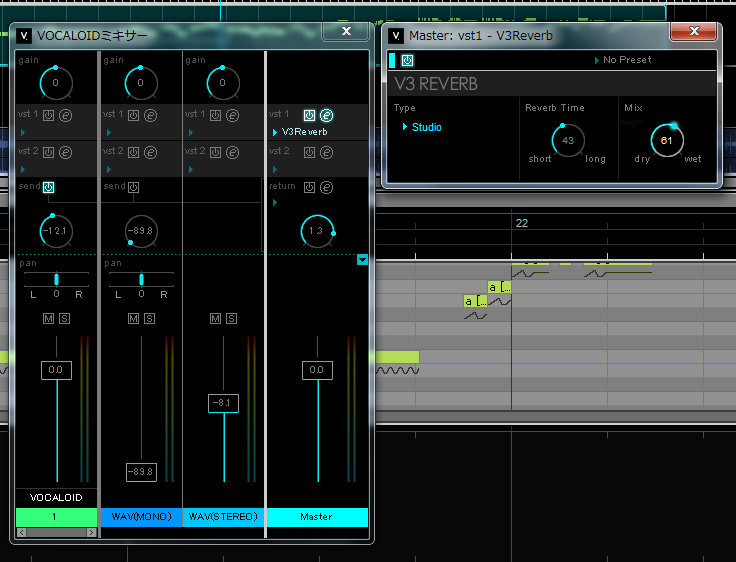Click WAV(MONO) volume fader -89.8
Screen dimensions: 736x562
141,472
